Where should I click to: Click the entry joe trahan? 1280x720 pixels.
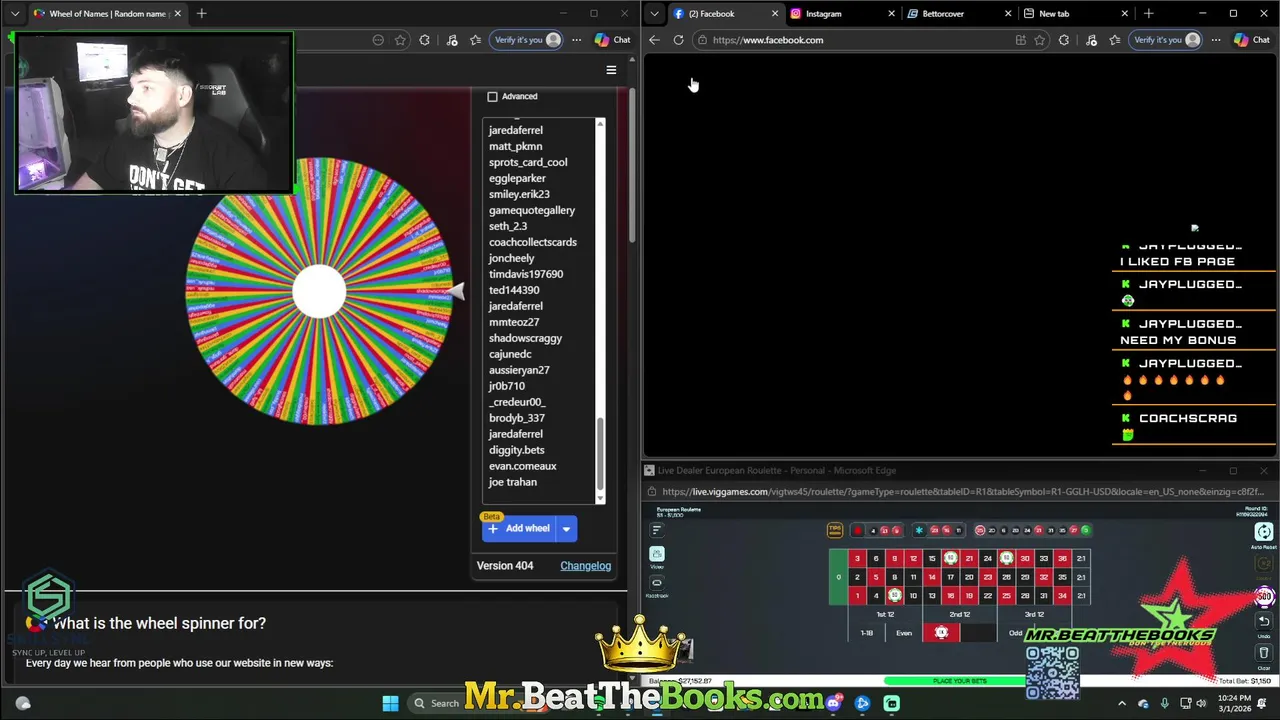(513, 482)
